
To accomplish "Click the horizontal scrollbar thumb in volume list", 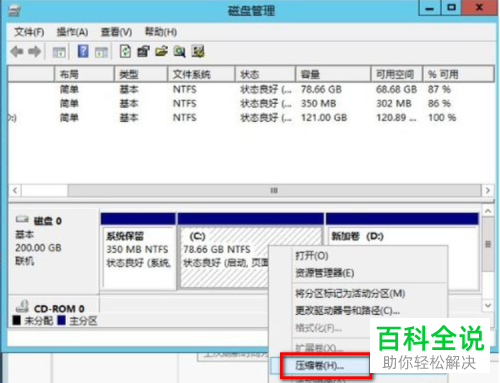I will tap(274, 190).
